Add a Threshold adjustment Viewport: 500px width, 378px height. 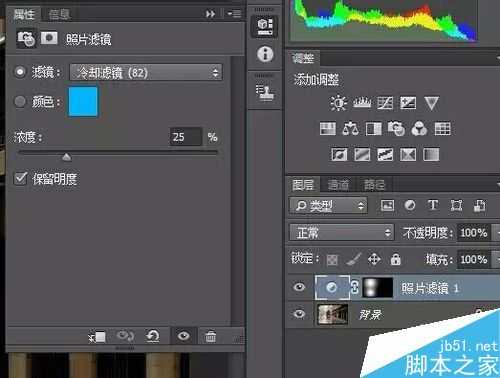click(385, 154)
